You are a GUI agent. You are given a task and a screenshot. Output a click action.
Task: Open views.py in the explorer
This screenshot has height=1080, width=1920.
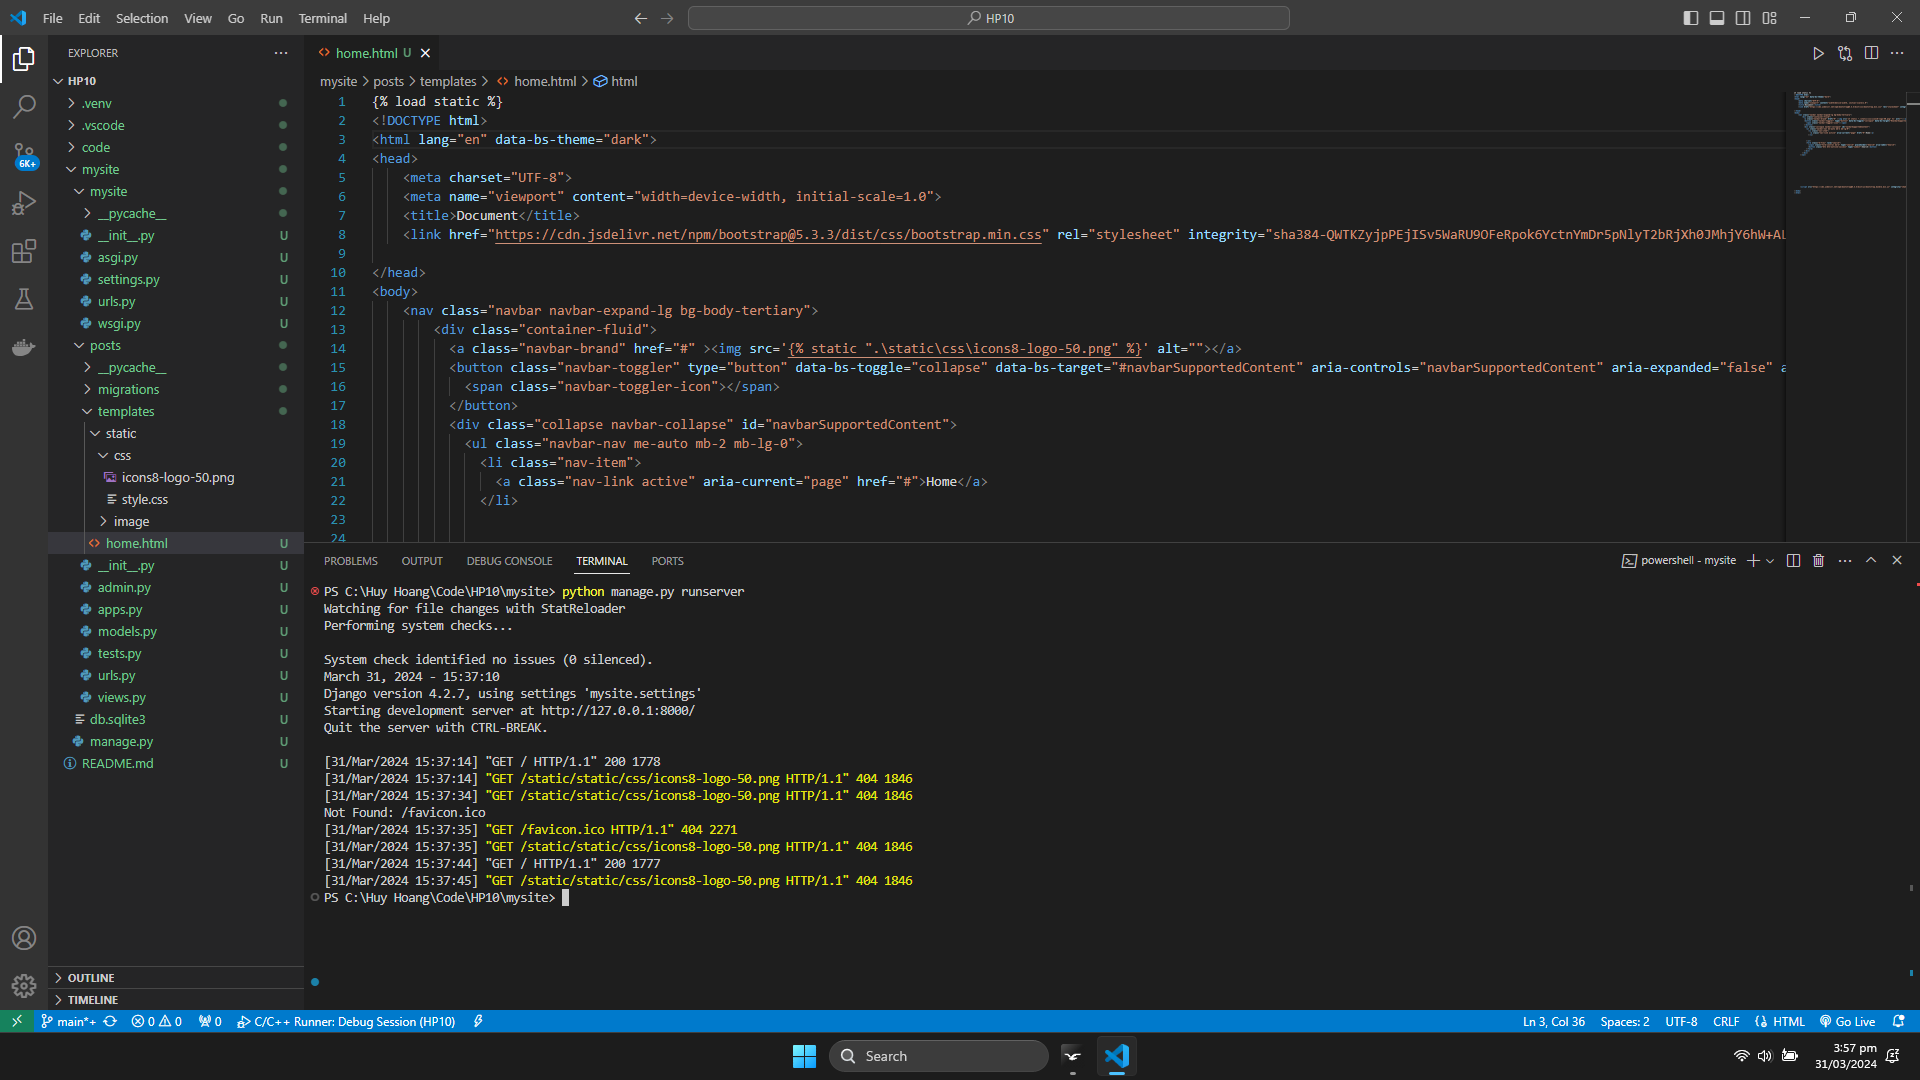tap(175, 697)
